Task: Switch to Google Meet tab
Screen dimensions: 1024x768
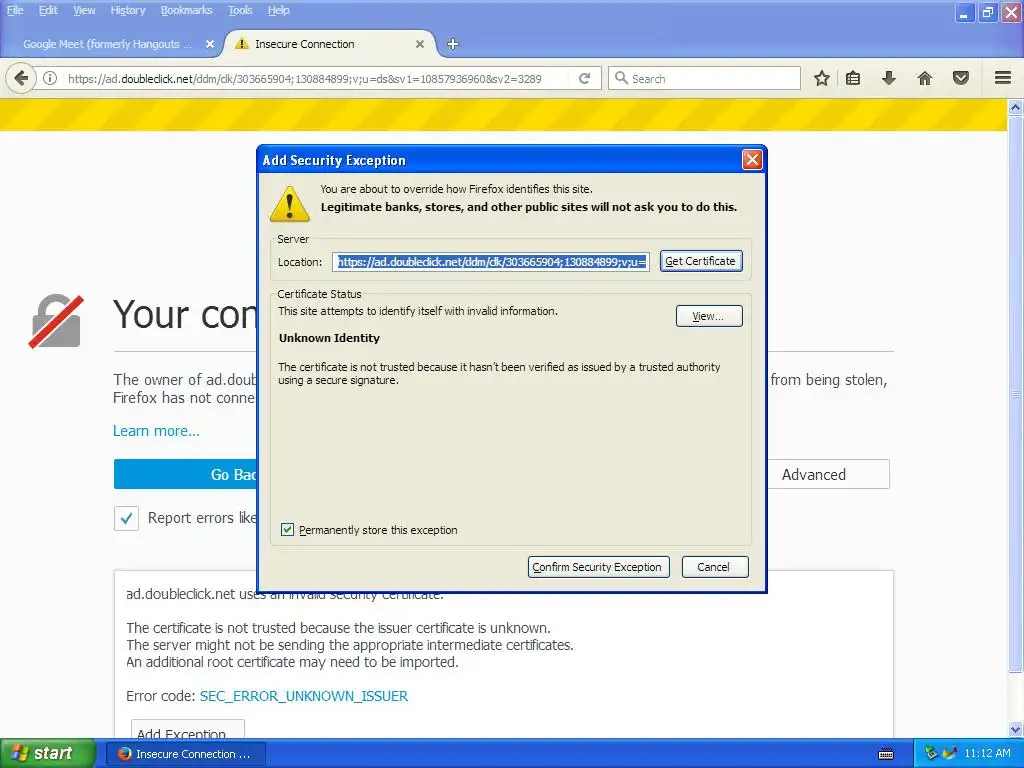Action: pyautogui.click(x=108, y=44)
